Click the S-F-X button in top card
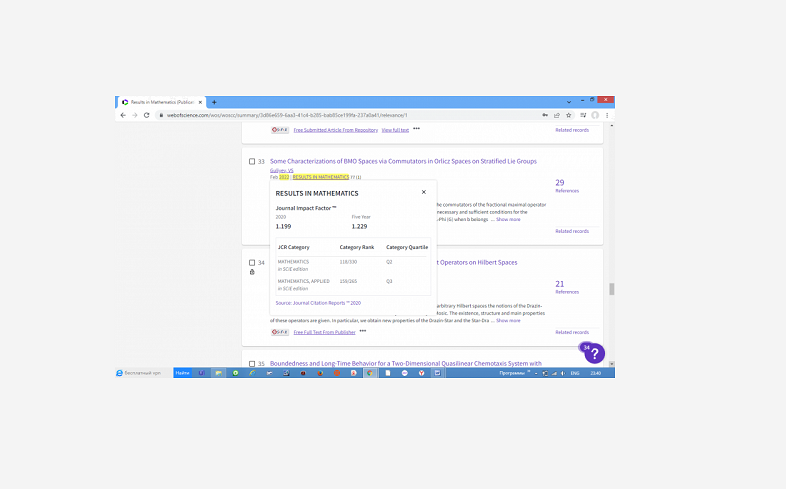 point(280,130)
